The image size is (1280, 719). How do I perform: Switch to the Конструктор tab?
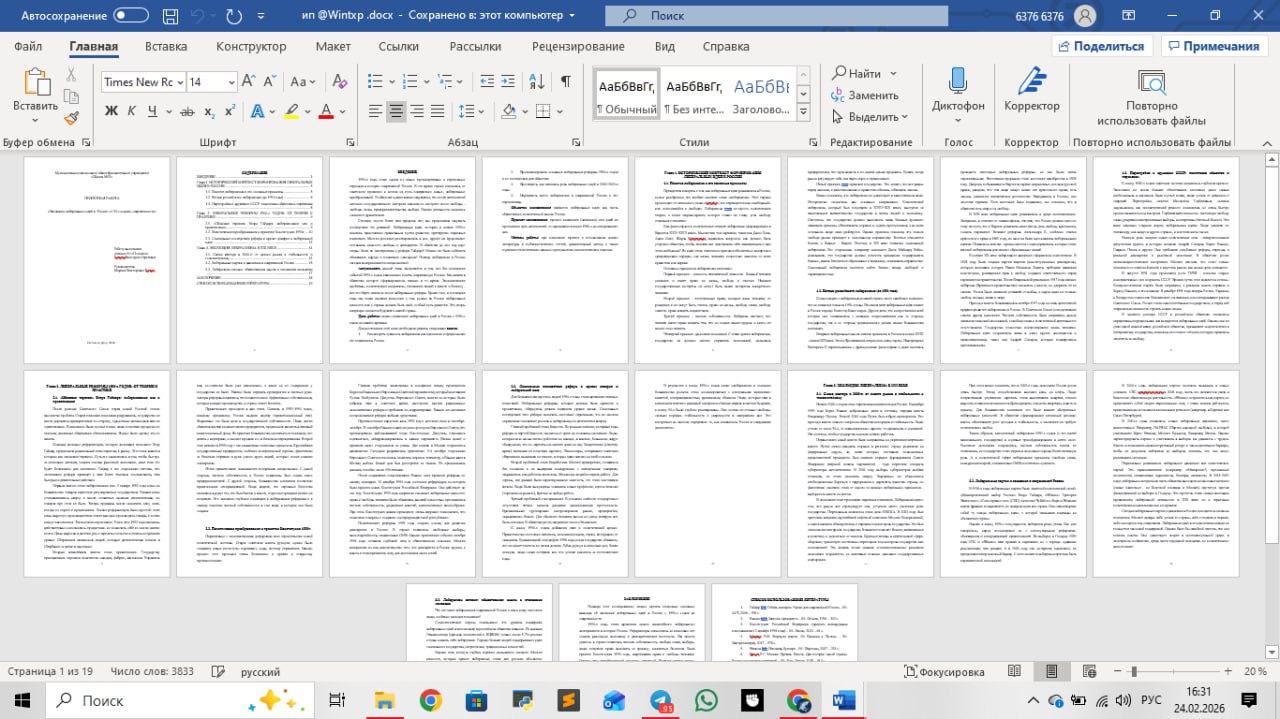251,46
